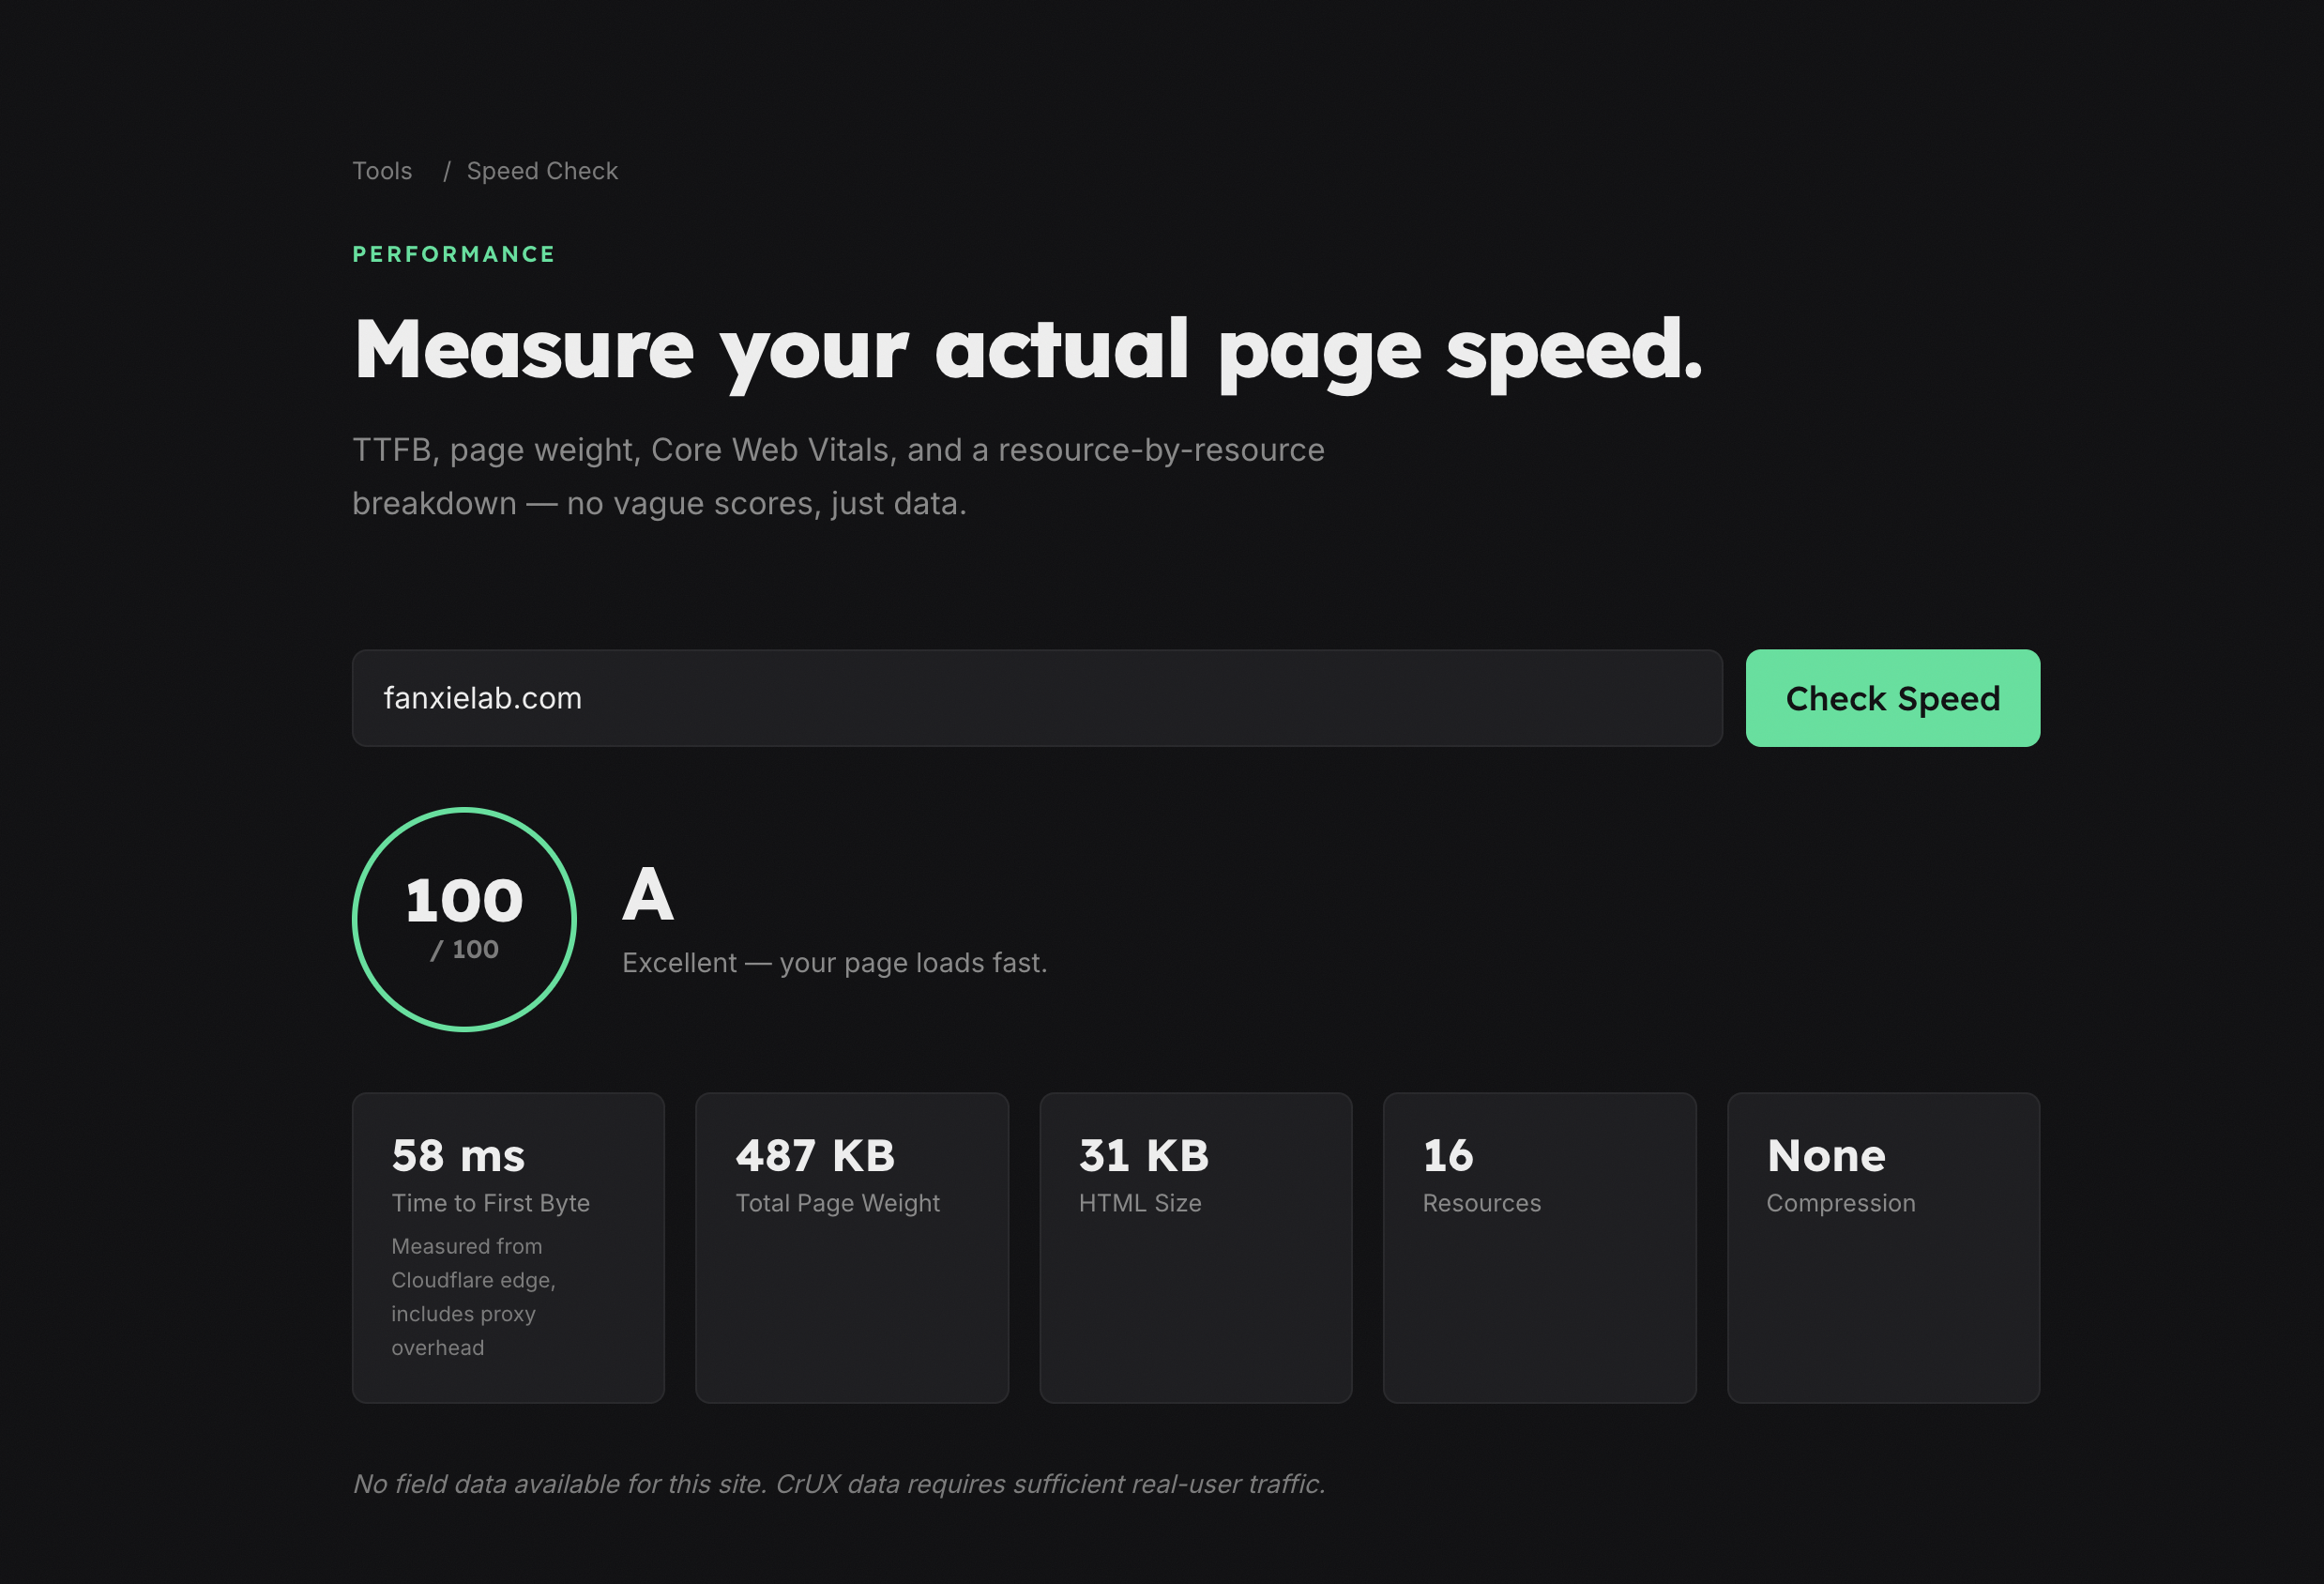Screen dimensions: 2324x1584
Task: Click the Total Page Weight label
Action: tap(837, 1203)
